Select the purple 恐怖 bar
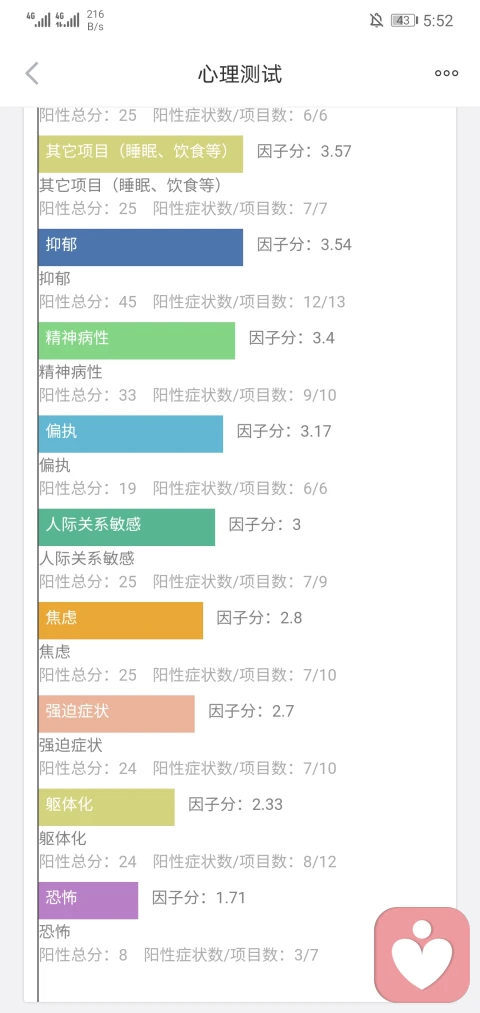 pyautogui.click(x=89, y=901)
